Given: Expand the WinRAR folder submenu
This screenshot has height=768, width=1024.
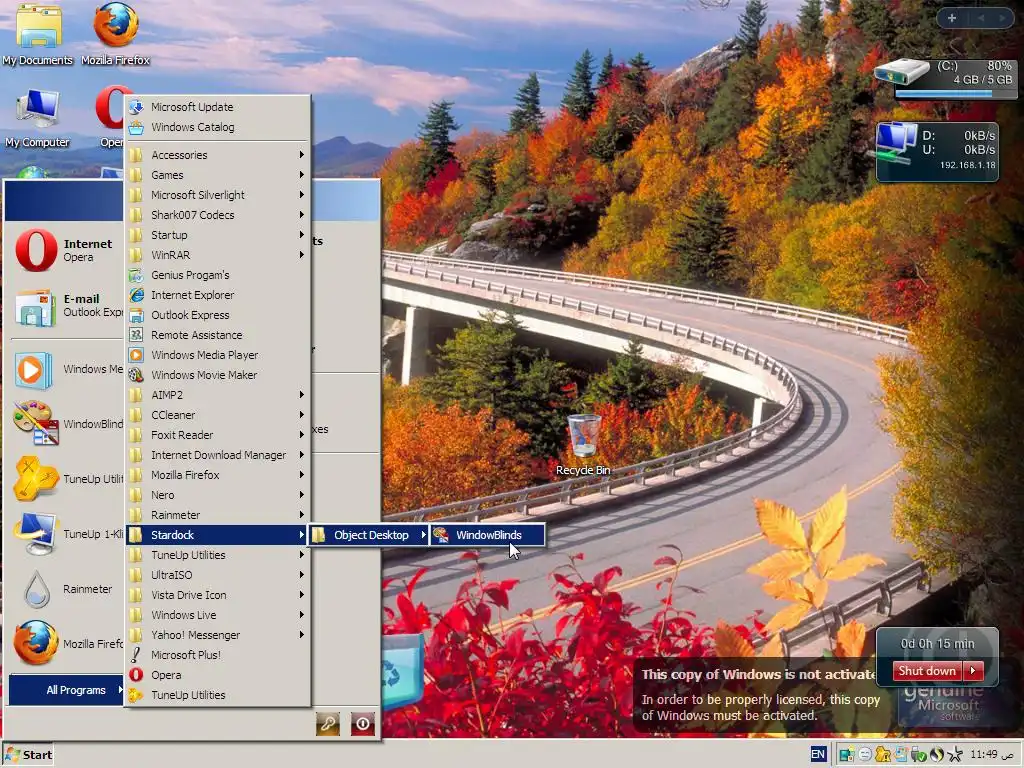Looking at the screenshot, I should [x=217, y=255].
